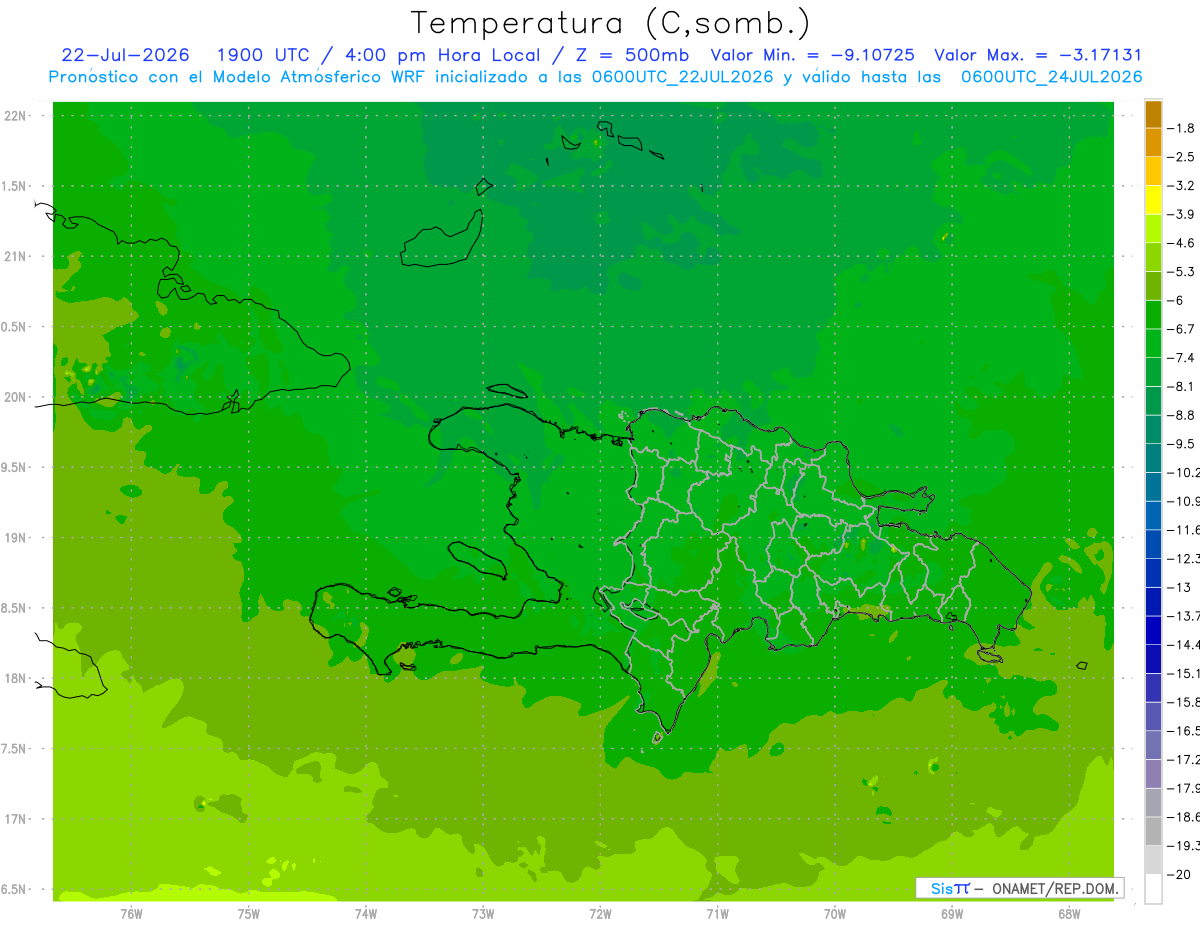Click the -3.9 value on the color scale
Screen dimensions: 1200x927
(1182, 214)
